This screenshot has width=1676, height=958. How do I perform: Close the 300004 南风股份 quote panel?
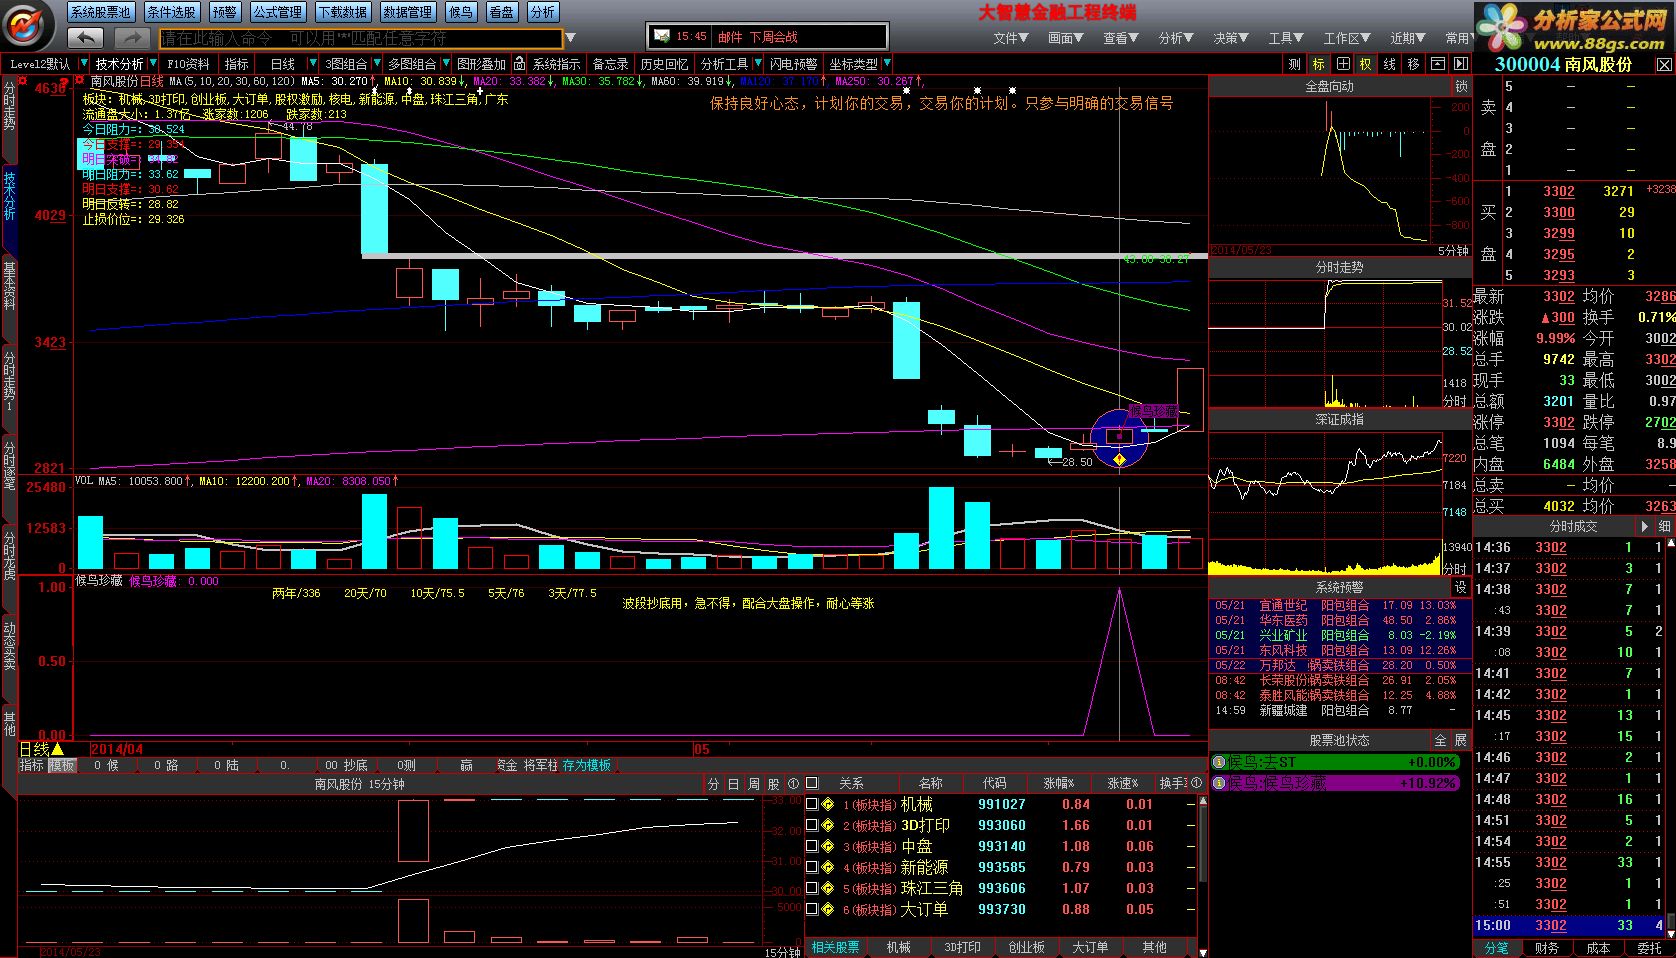[x=1664, y=64]
